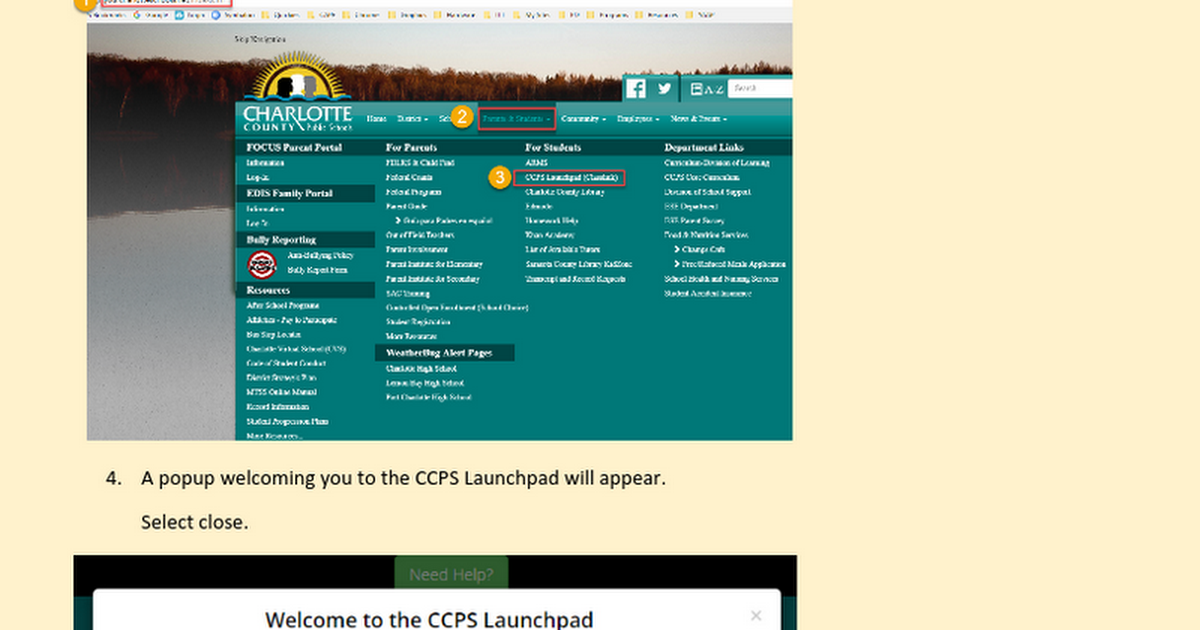Expand the Community dropdown menu
The height and width of the screenshot is (630, 1200).
point(584,119)
